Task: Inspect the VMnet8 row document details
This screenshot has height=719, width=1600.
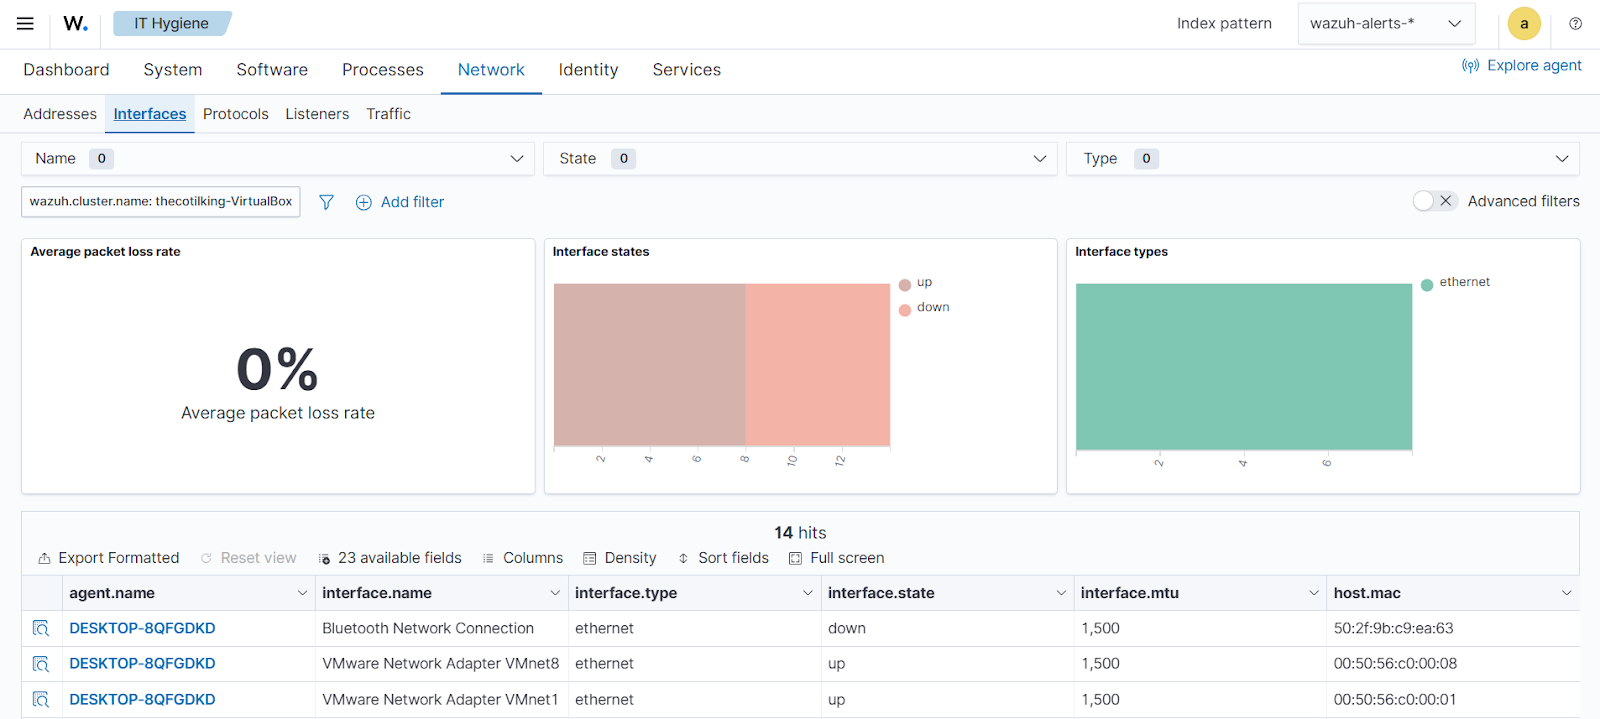Action: pos(41,664)
